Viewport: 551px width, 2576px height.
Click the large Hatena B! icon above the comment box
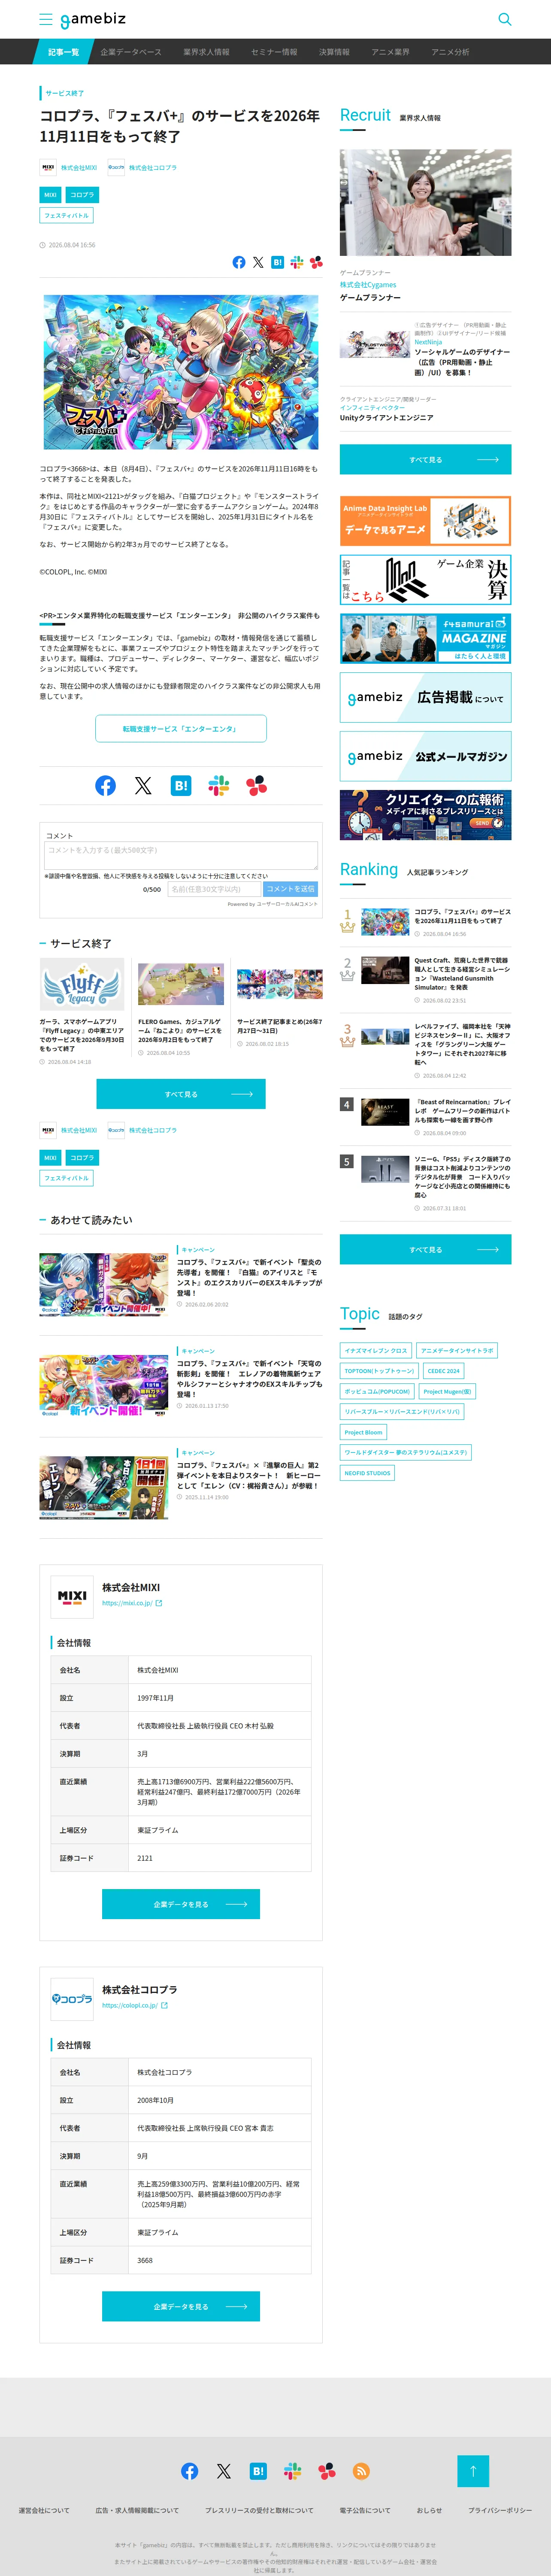(181, 786)
